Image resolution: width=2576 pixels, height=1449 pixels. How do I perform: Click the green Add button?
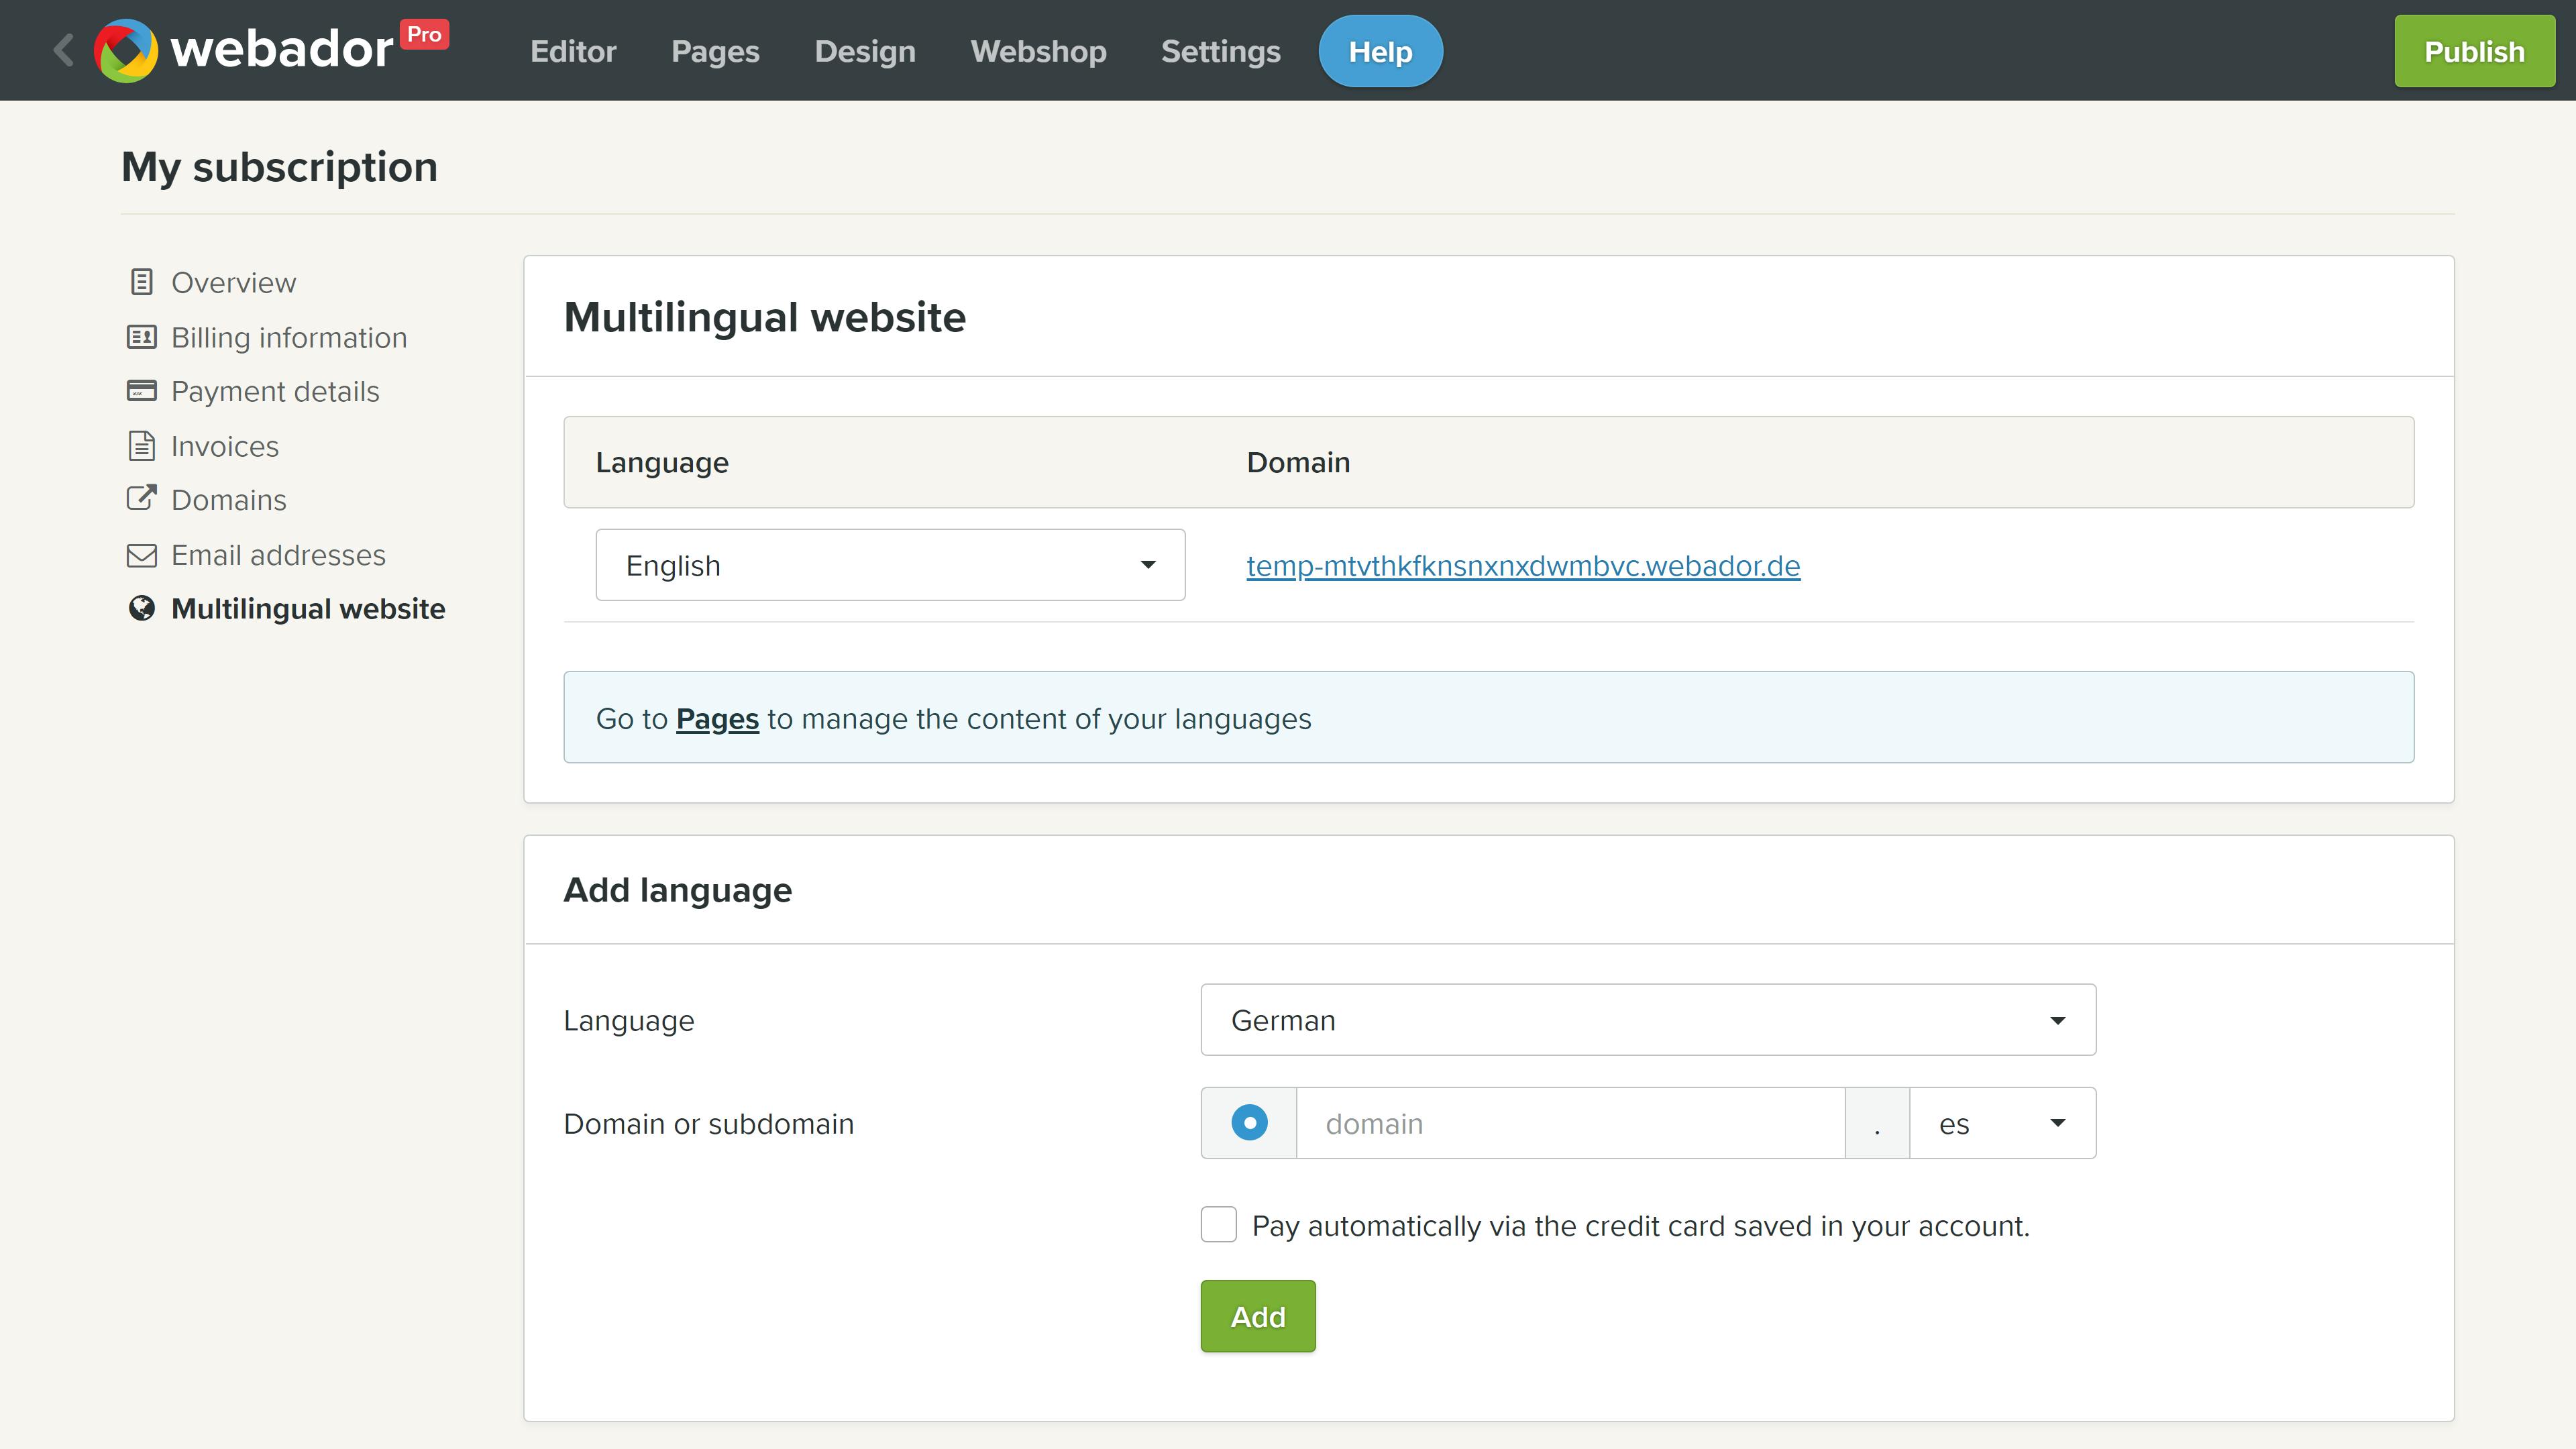(1257, 1316)
